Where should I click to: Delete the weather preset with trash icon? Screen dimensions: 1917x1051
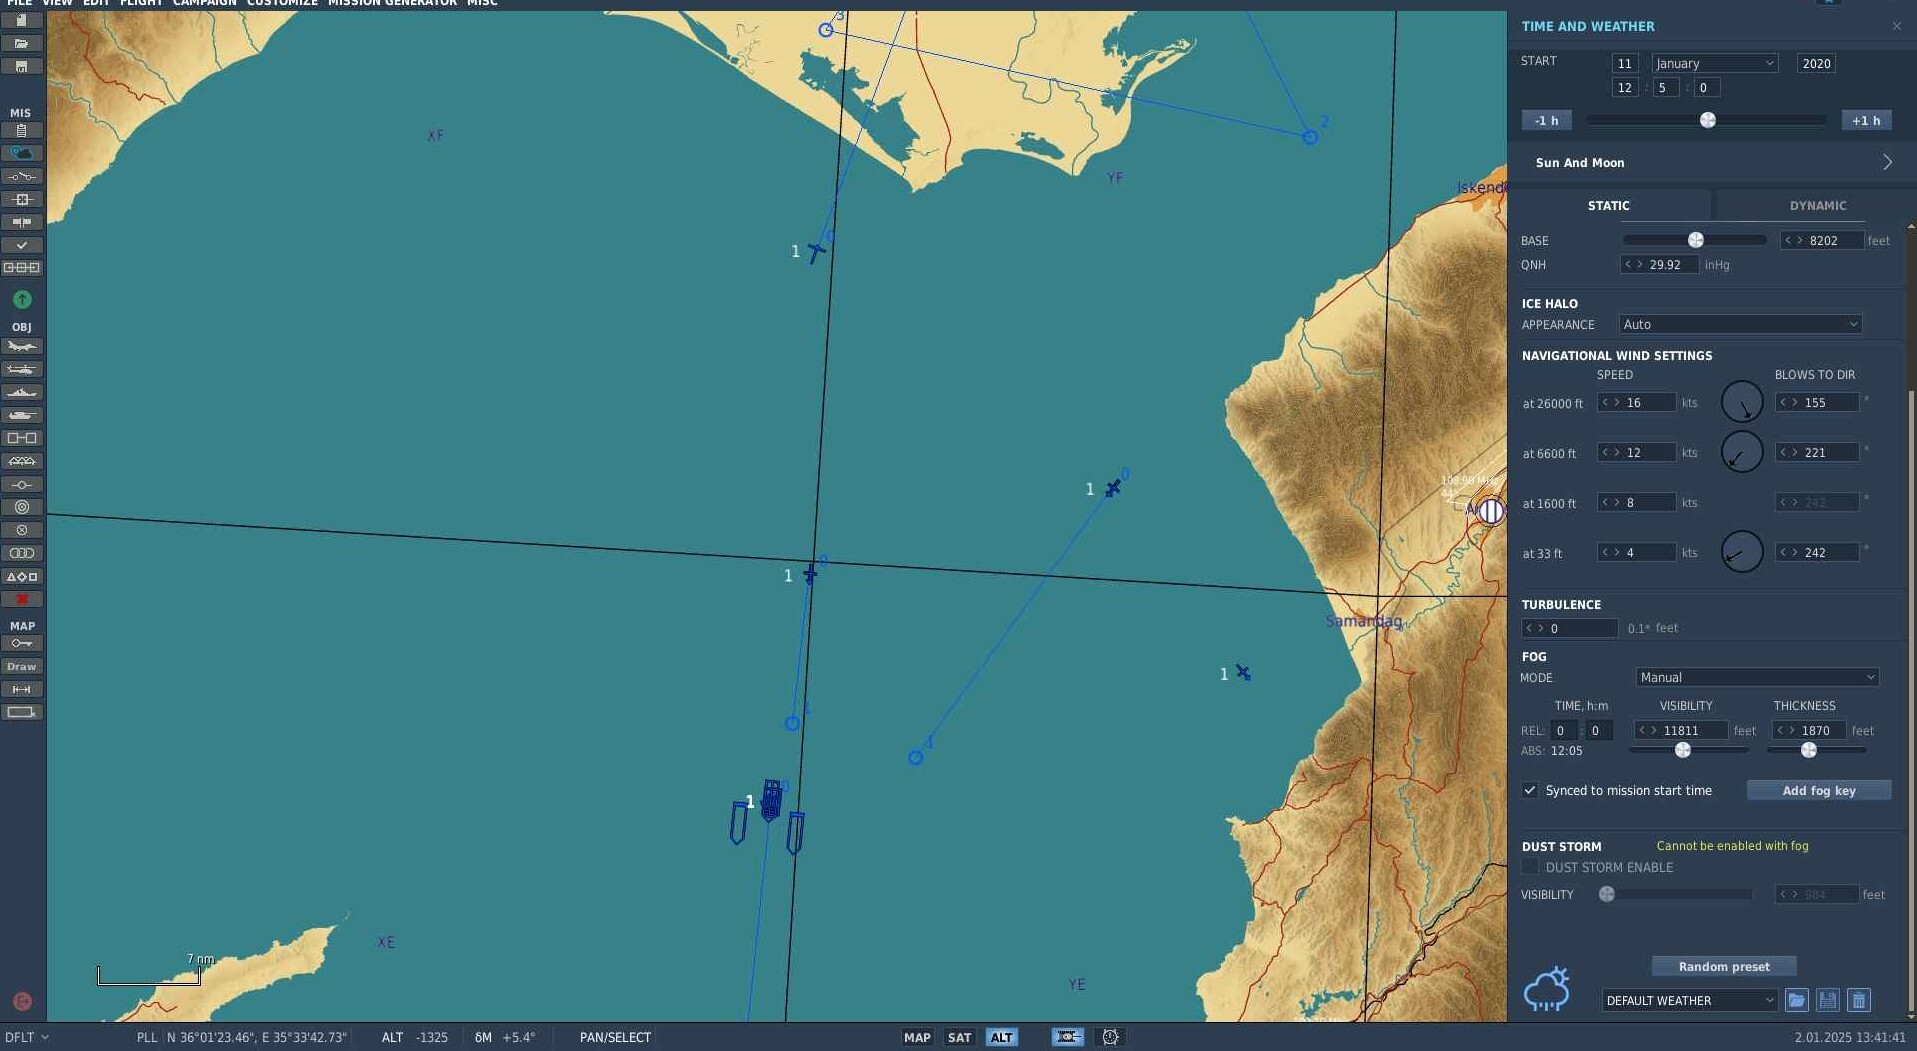1858,1000
